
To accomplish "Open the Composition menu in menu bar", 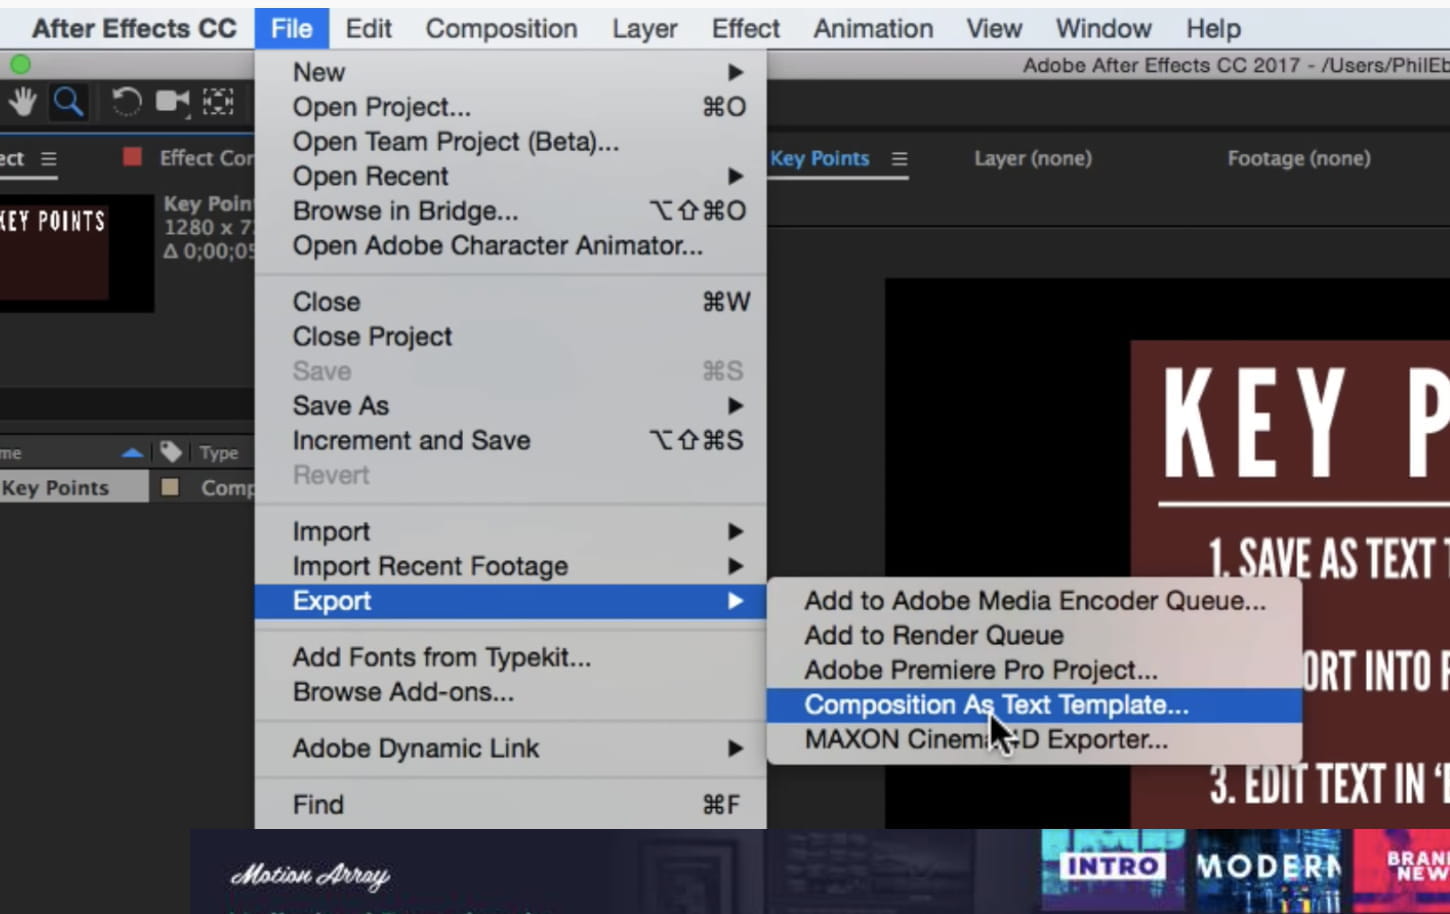I will point(501,29).
